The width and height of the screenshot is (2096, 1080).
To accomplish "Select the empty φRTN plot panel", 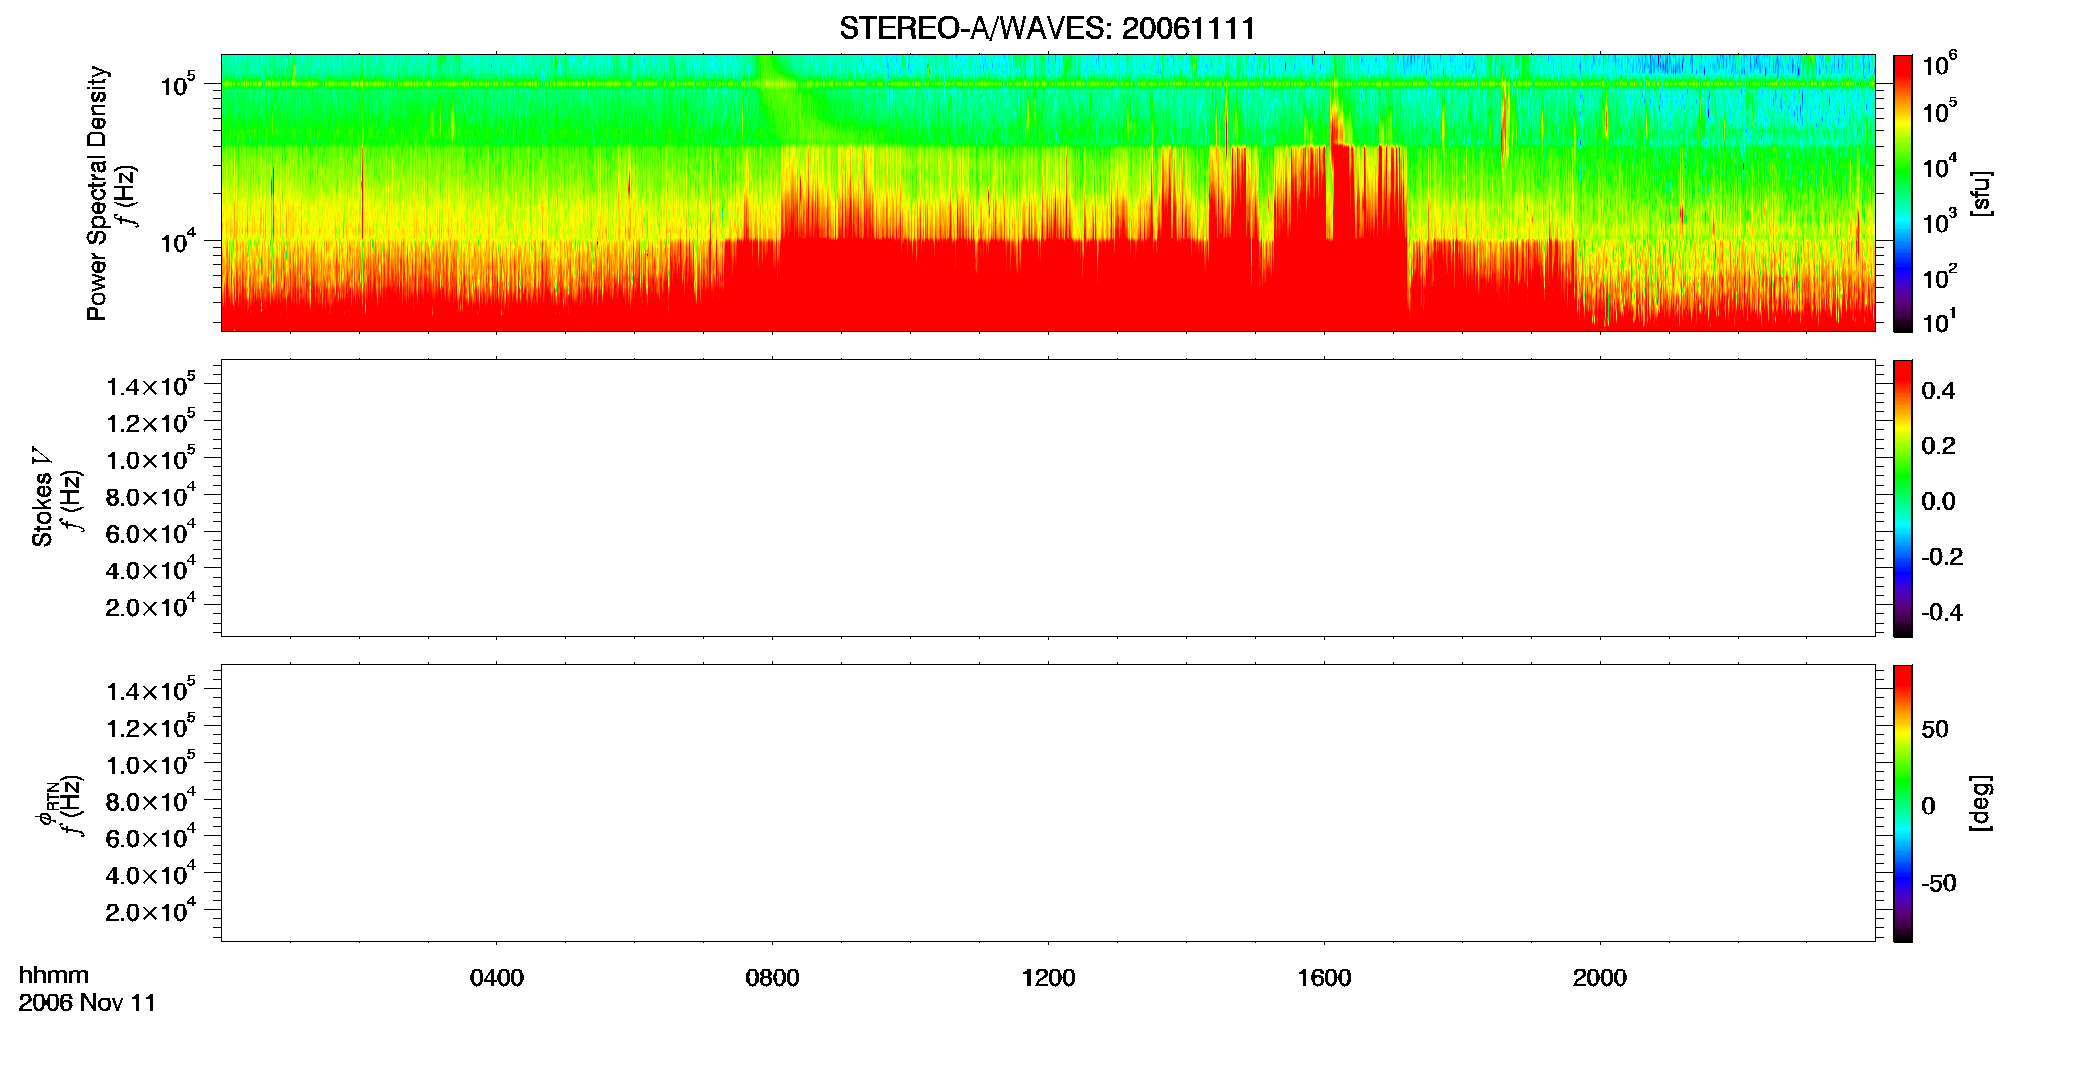I will click(x=1048, y=802).
